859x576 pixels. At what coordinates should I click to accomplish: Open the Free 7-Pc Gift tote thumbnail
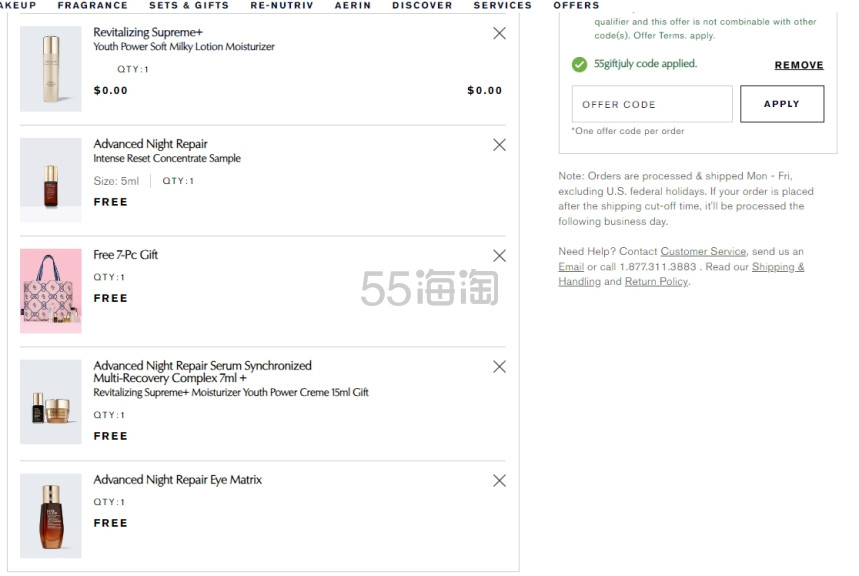[51, 291]
